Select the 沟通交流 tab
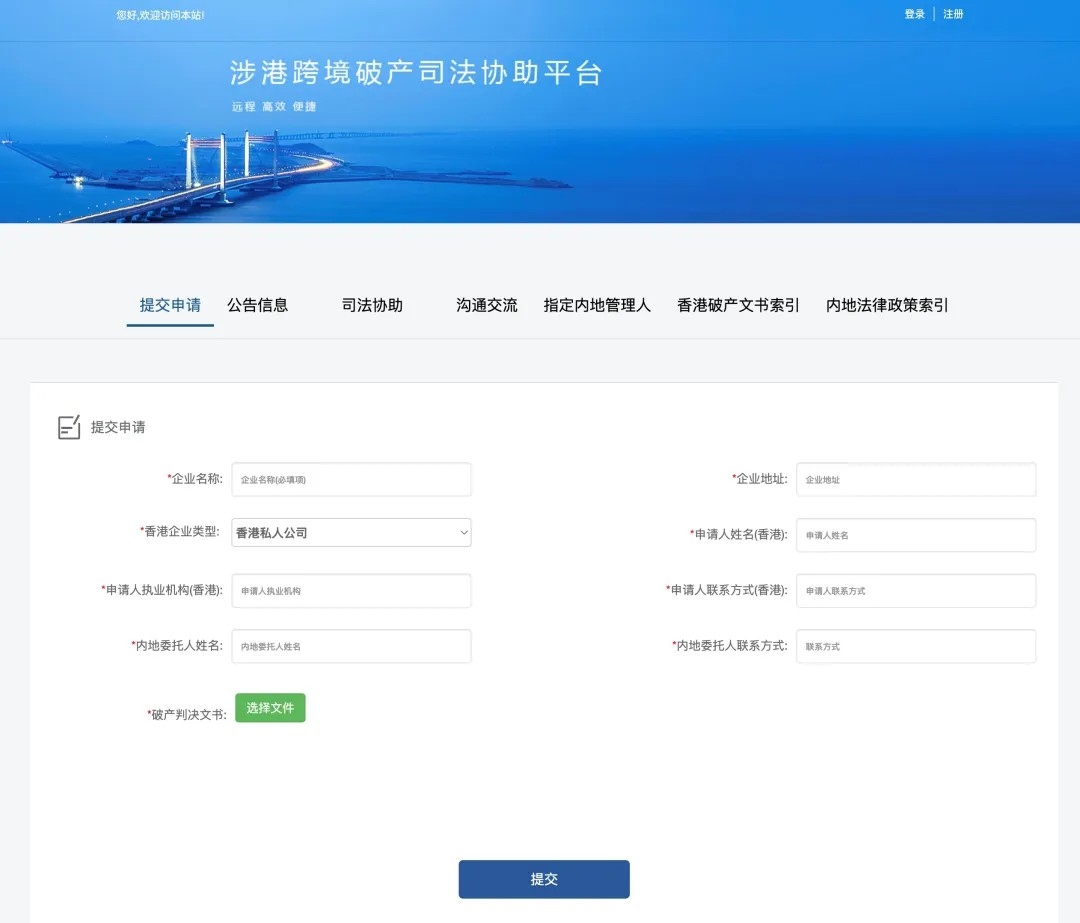Viewport: 1080px width, 923px height. click(487, 305)
